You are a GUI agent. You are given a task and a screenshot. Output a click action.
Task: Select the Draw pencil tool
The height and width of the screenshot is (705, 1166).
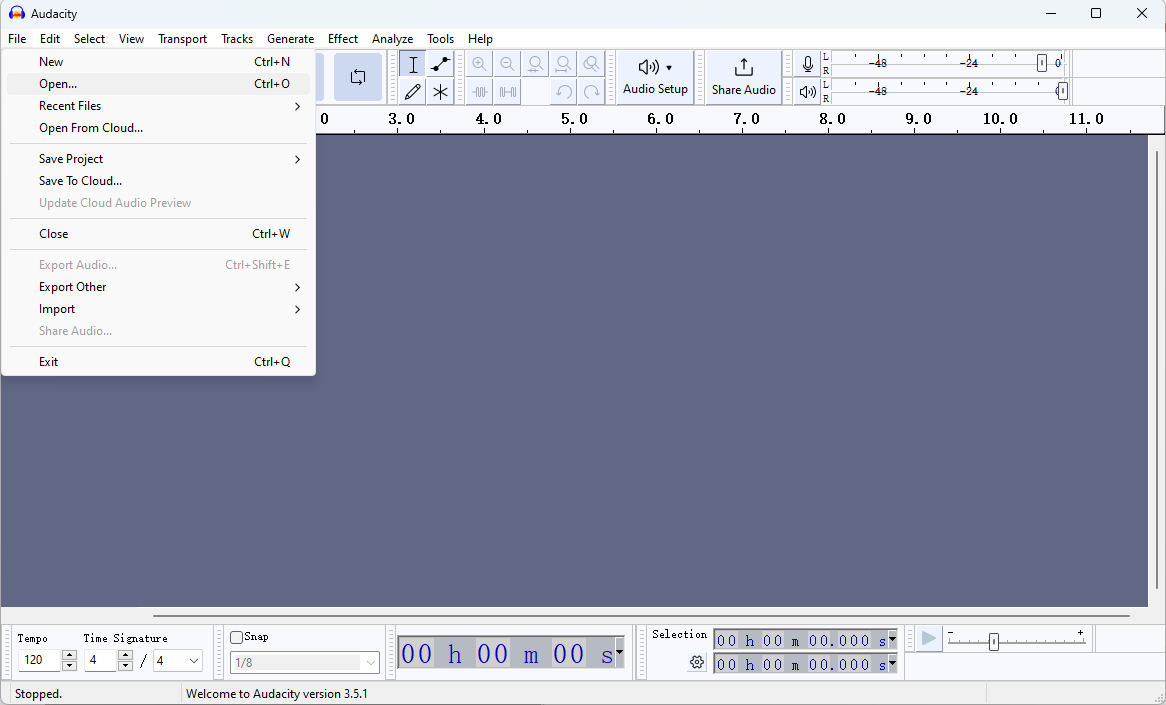[x=413, y=92]
